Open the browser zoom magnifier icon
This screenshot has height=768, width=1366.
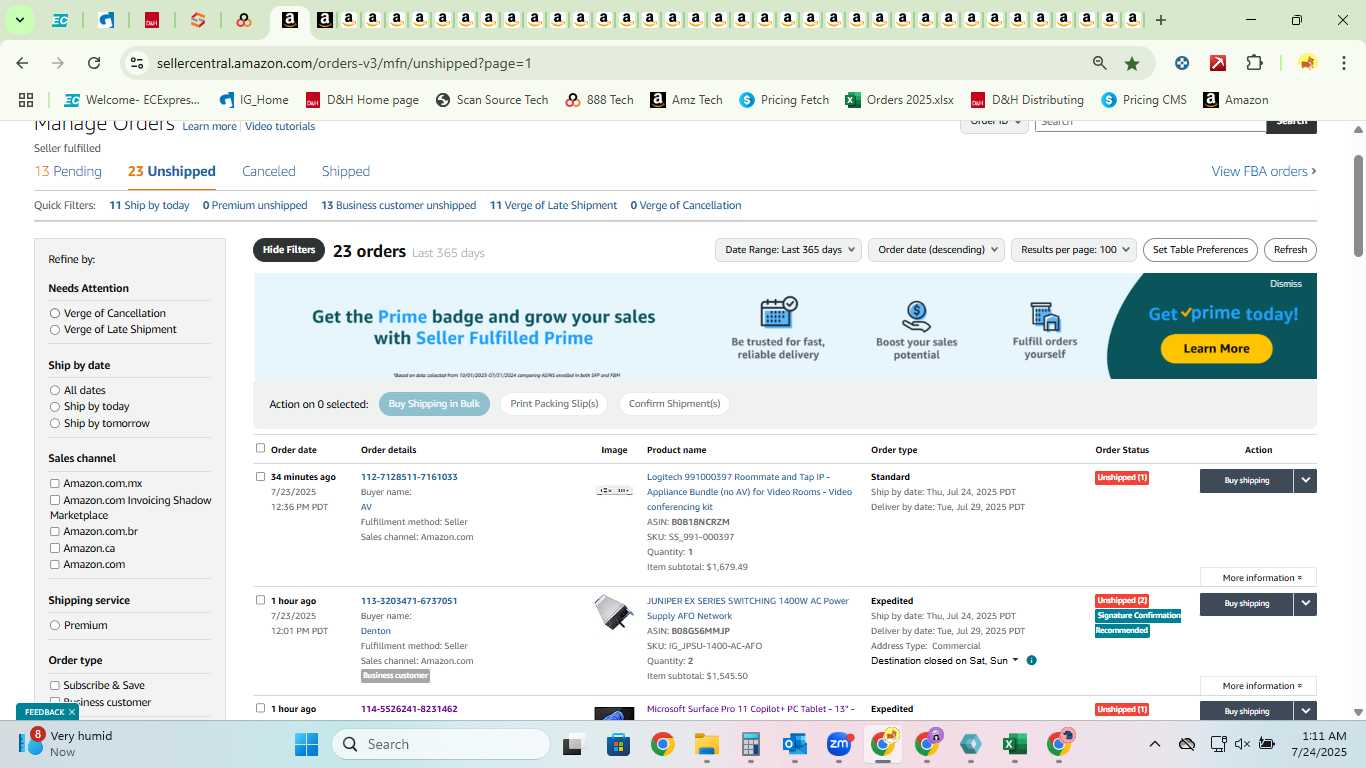(x=1099, y=63)
